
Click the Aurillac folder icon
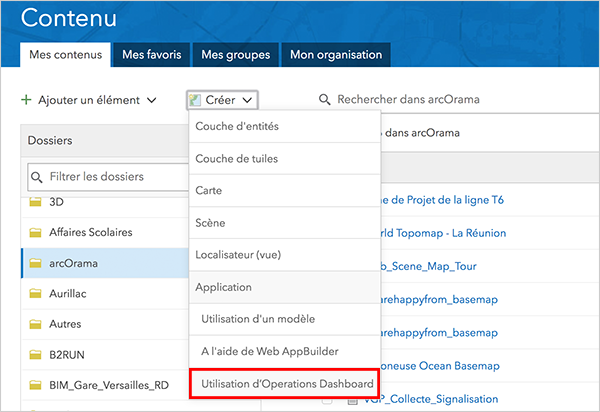34,294
